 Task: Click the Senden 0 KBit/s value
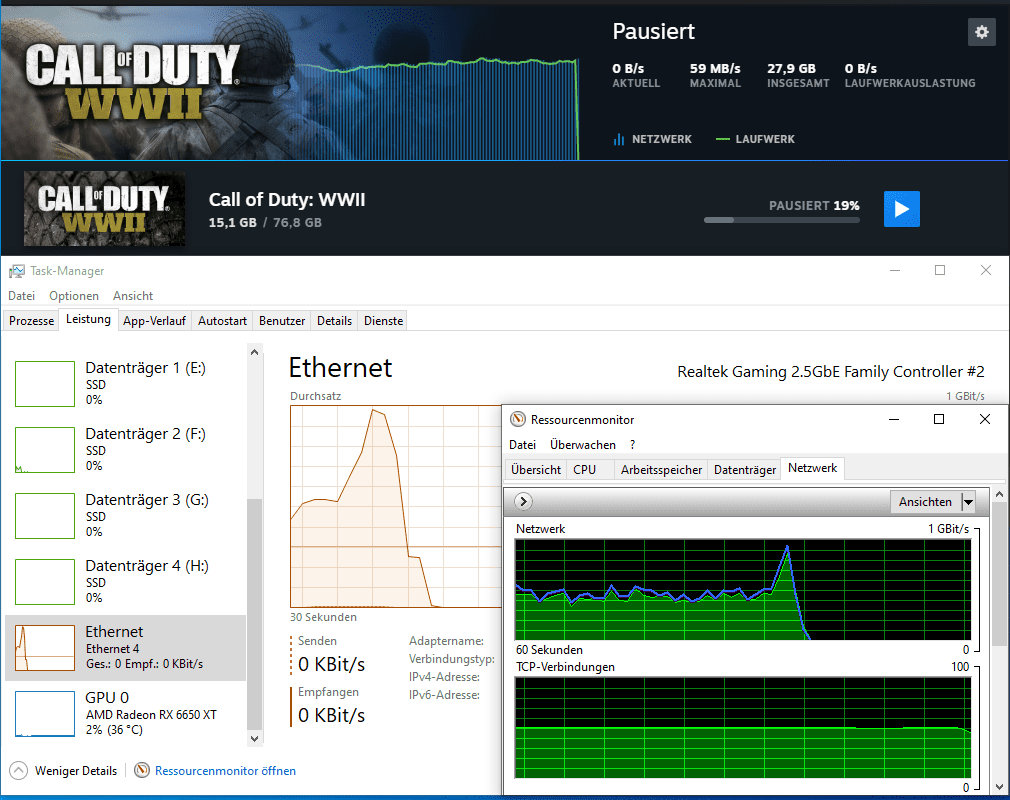[x=331, y=664]
